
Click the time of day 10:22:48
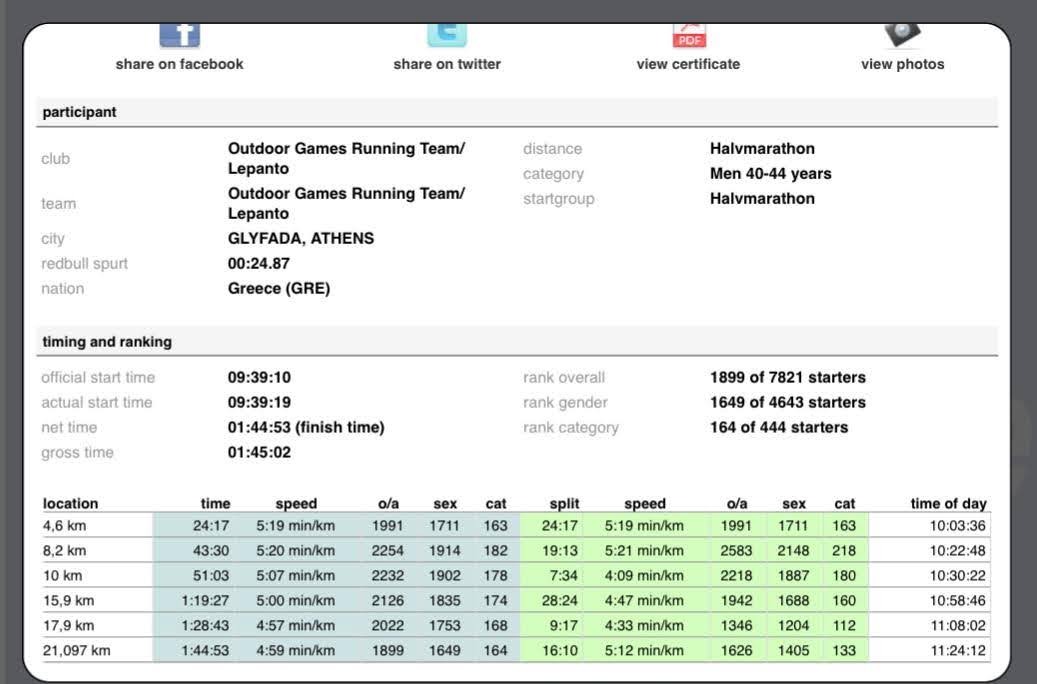click(958, 550)
